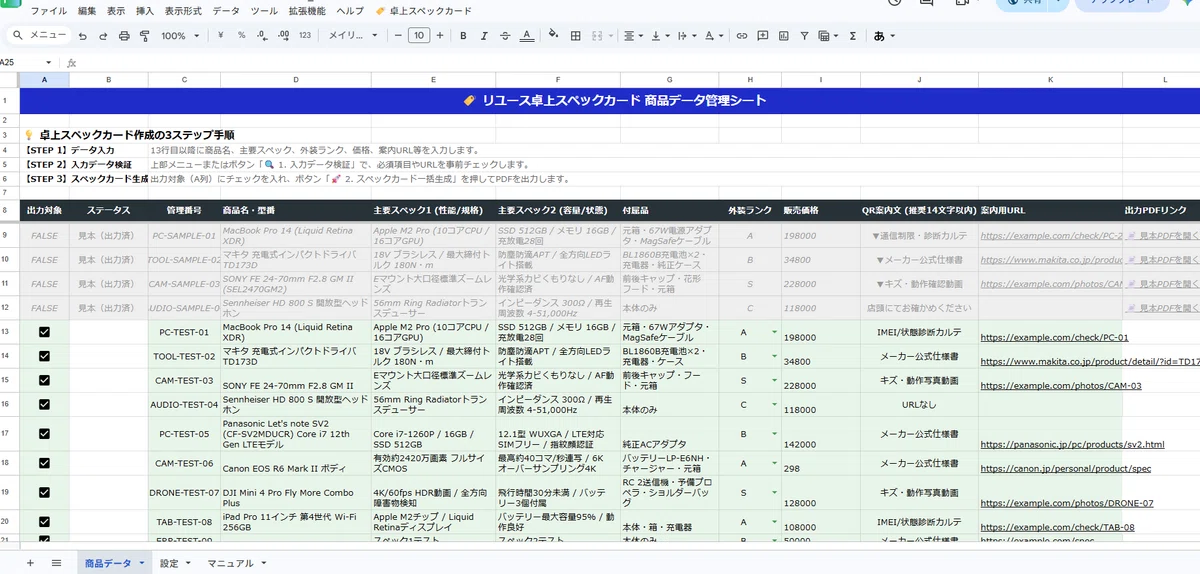
Task: Click the undo arrow icon
Action: coord(84,35)
